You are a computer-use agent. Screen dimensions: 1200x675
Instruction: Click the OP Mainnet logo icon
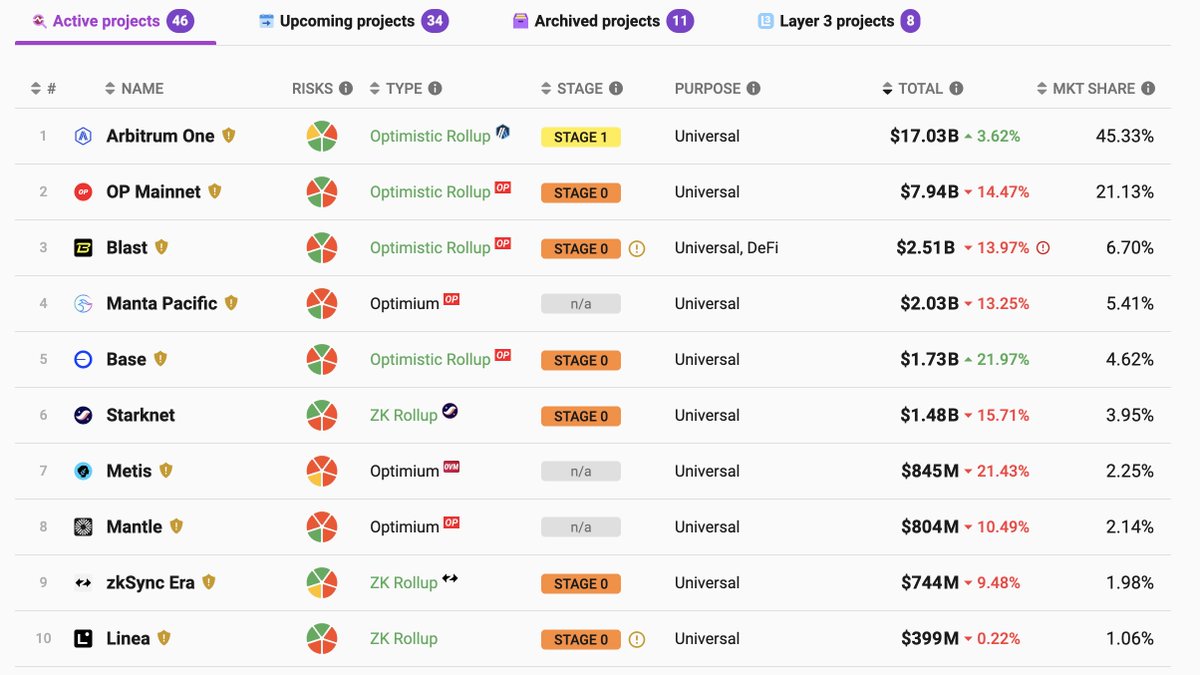pyautogui.click(x=84, y=192)
